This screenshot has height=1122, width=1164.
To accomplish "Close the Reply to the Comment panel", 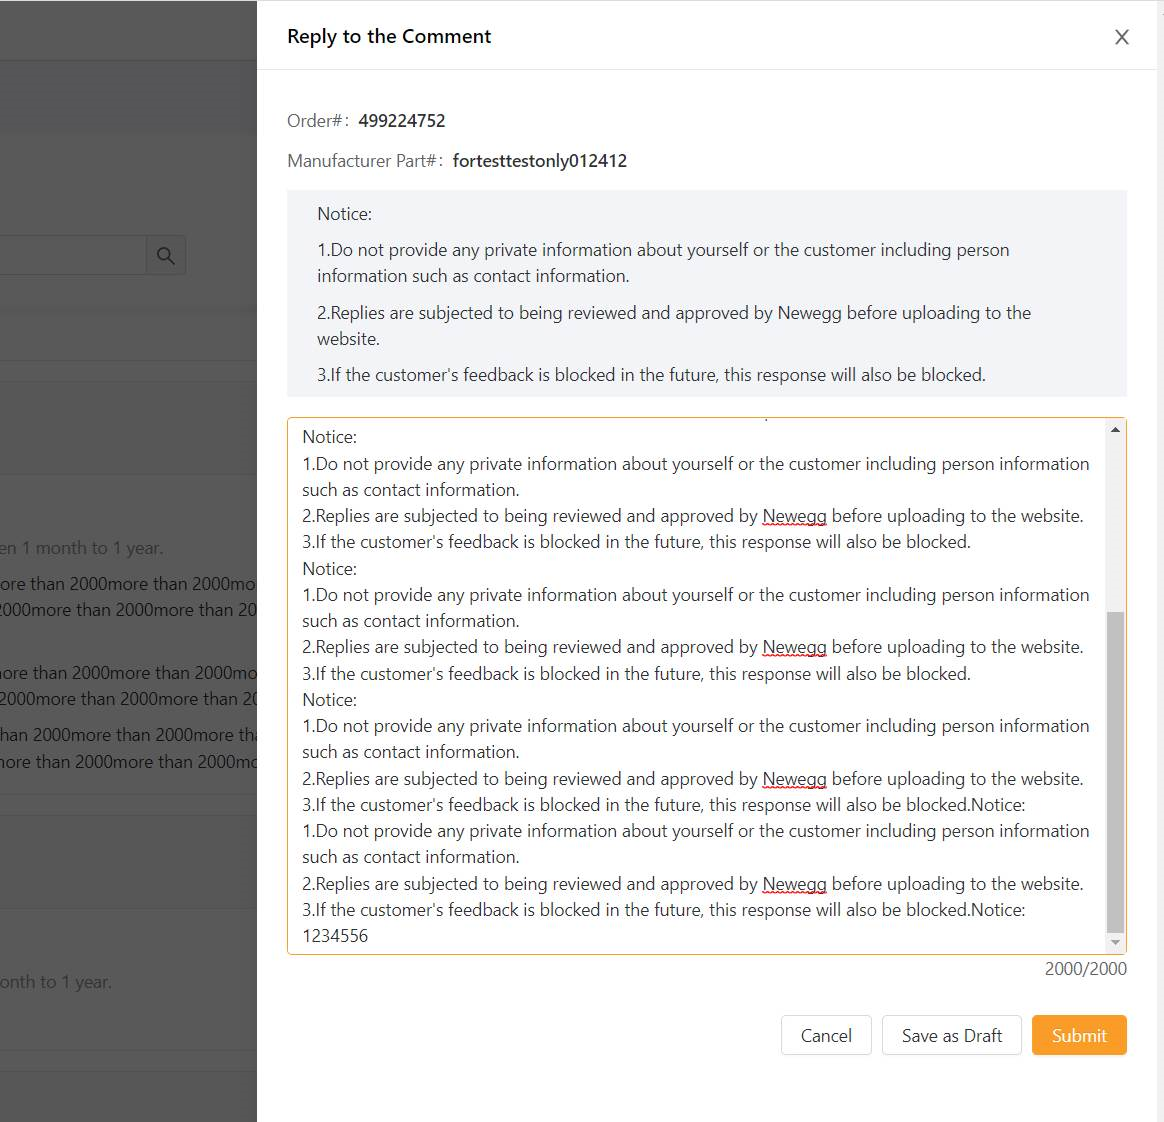I will pyautogui.click(x=1121, y=37).
